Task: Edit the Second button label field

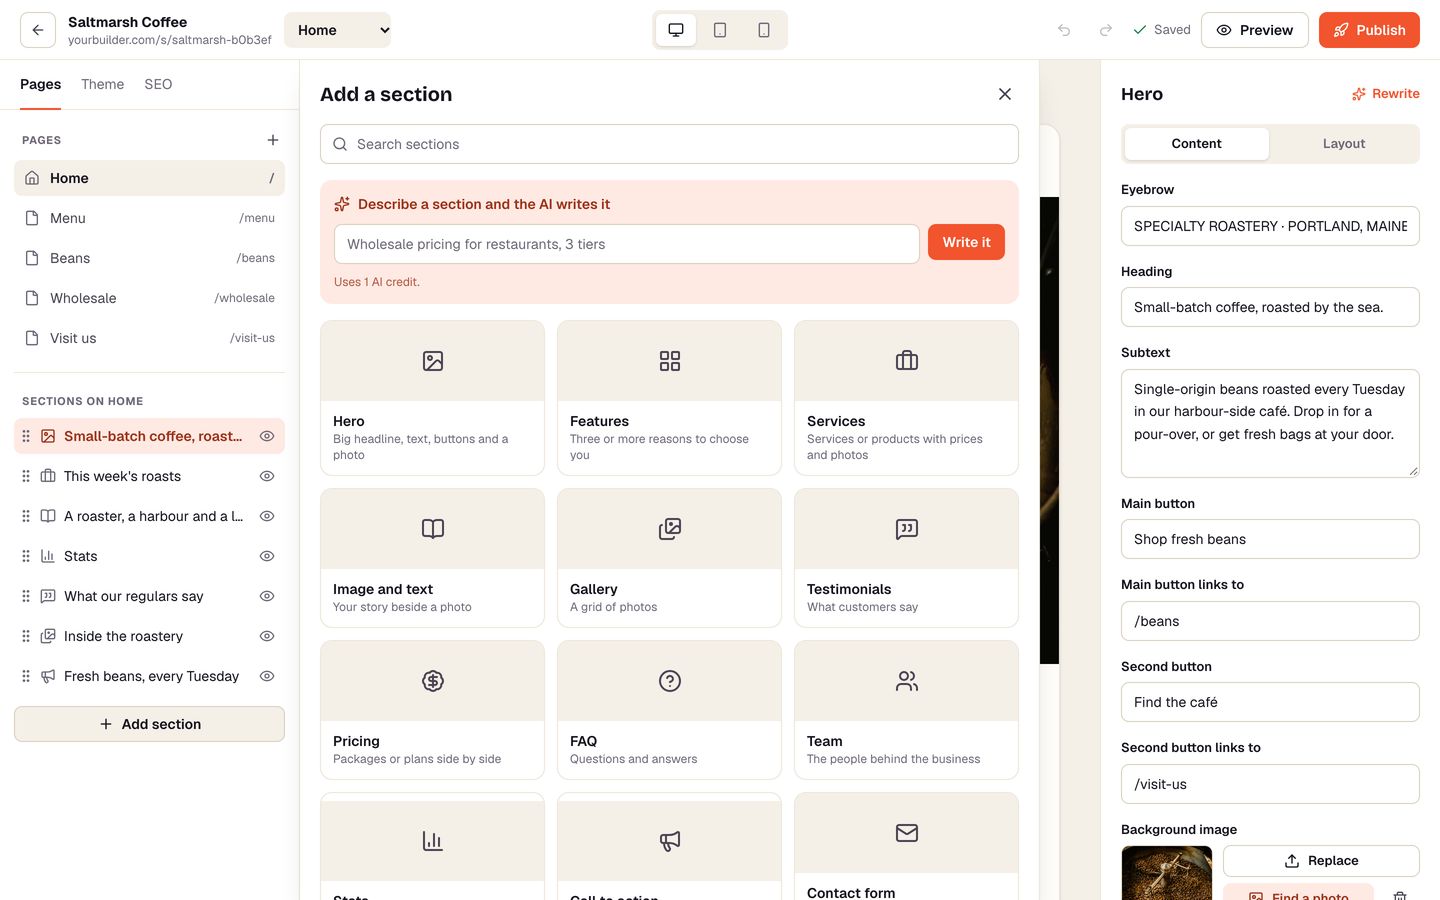Action: [1270, 702]
